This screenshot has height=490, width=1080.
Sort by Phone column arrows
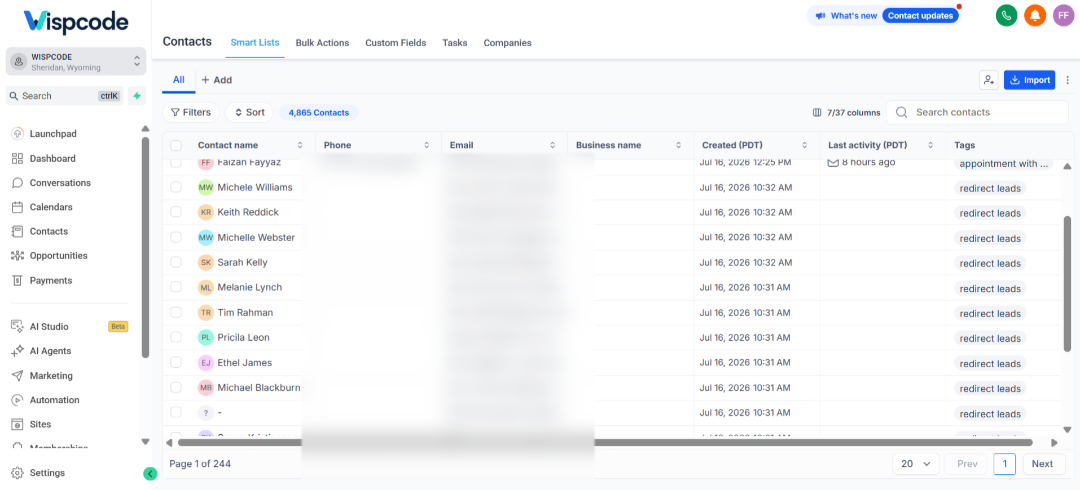pyautogui.click(x=426, y=145)
